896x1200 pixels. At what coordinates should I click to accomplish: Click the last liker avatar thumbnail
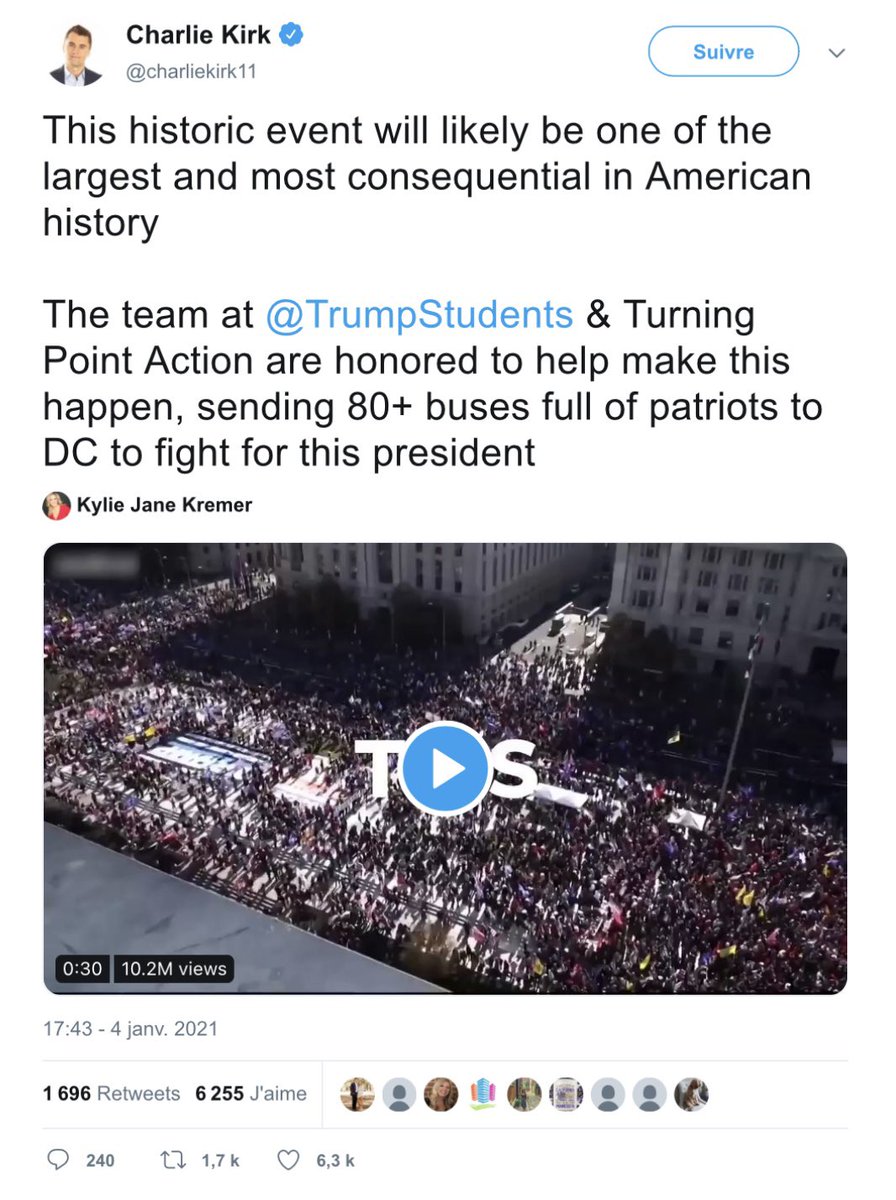[x=691, y=1094]
